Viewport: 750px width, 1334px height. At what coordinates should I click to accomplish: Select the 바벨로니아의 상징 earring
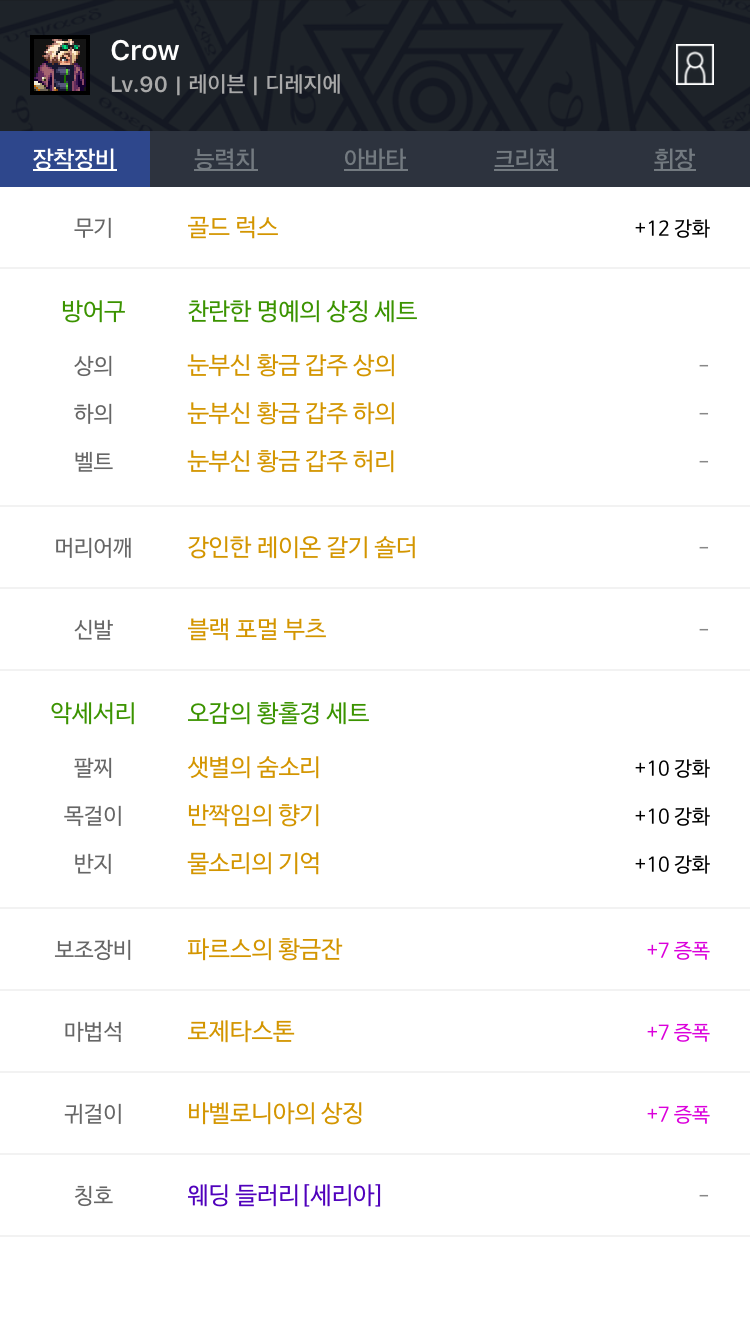[x=275, y=1113]
